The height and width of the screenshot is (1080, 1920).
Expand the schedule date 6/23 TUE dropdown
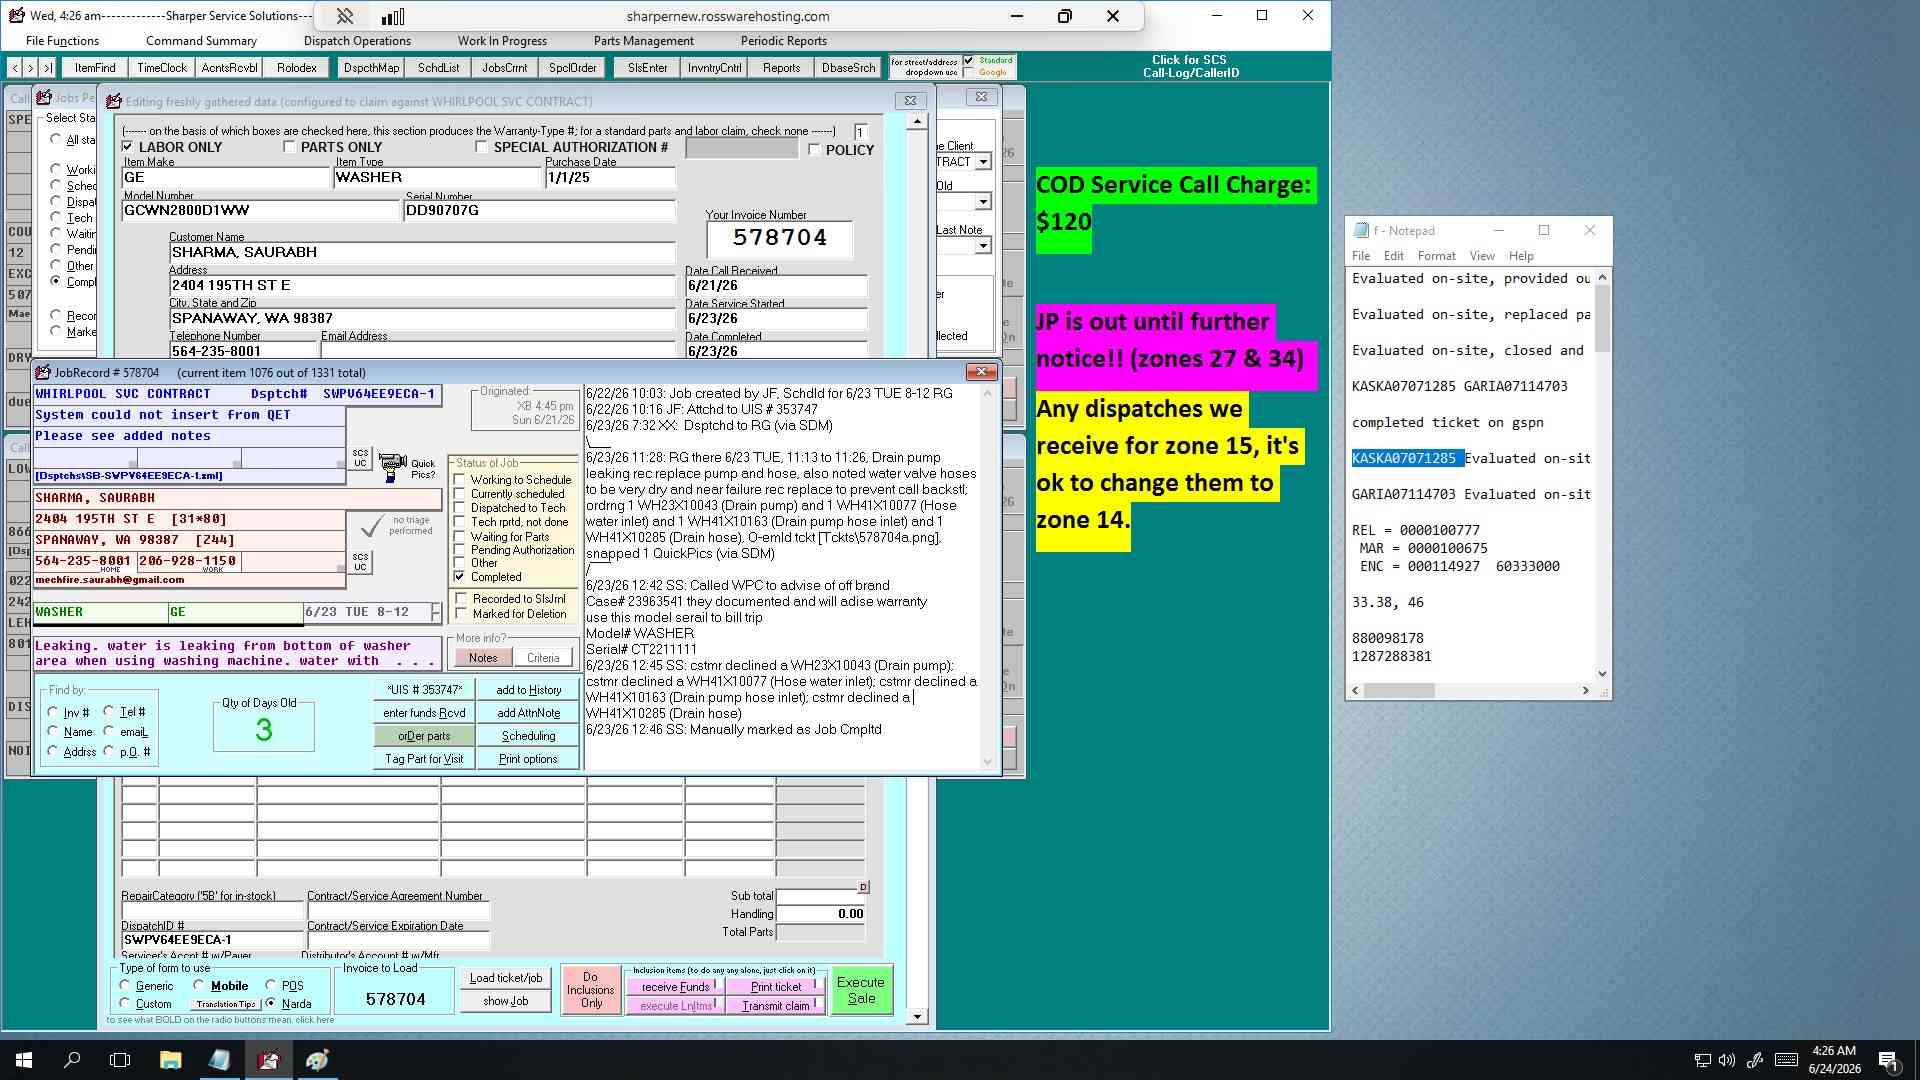pos(436,612)
